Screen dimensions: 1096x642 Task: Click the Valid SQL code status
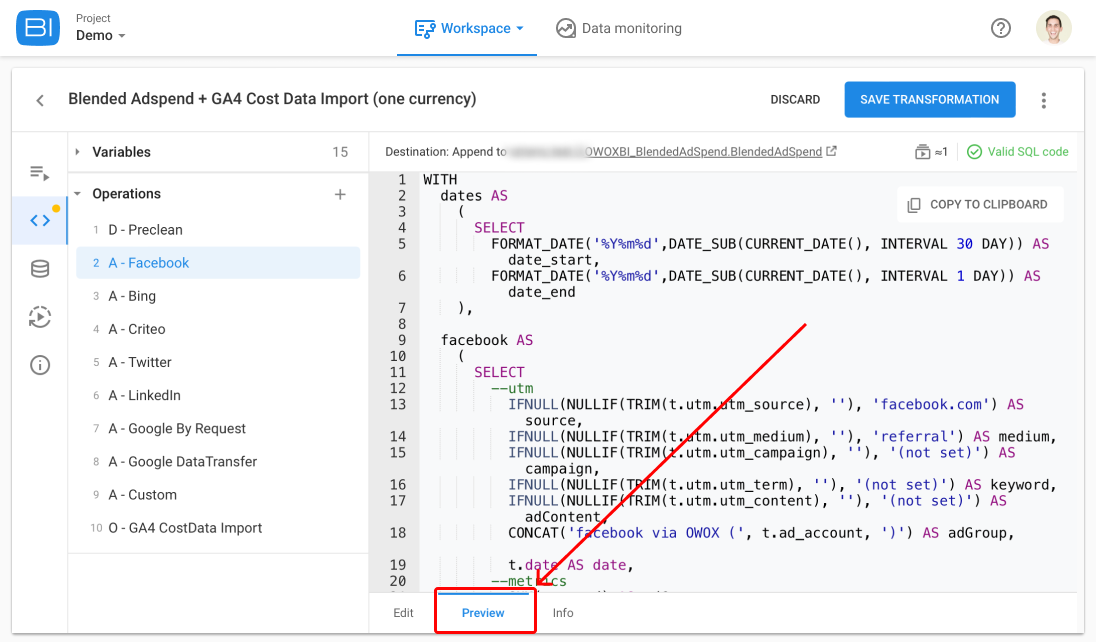pos(1018,152)
